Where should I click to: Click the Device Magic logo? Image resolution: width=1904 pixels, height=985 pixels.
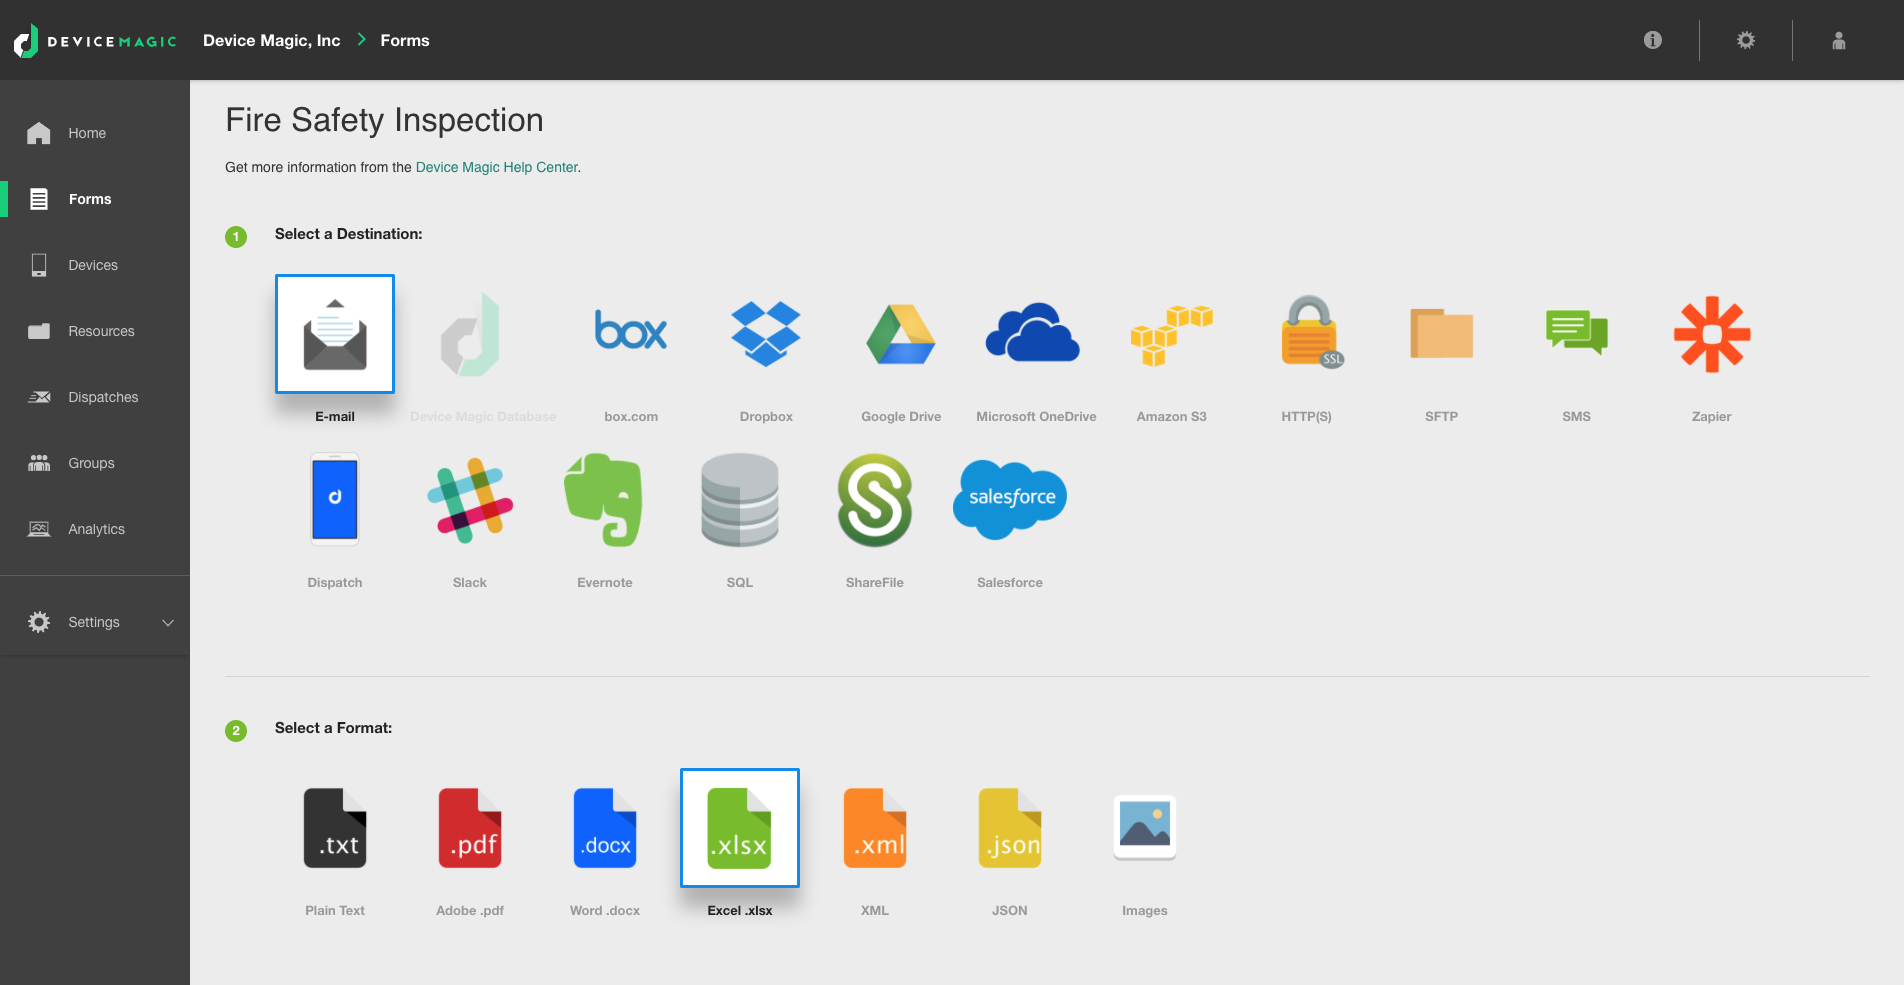[96, 41]
